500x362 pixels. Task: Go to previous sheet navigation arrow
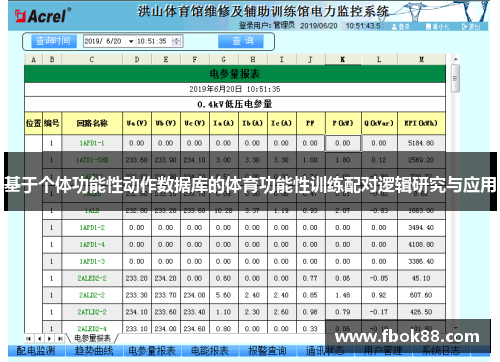pos(39,339)
